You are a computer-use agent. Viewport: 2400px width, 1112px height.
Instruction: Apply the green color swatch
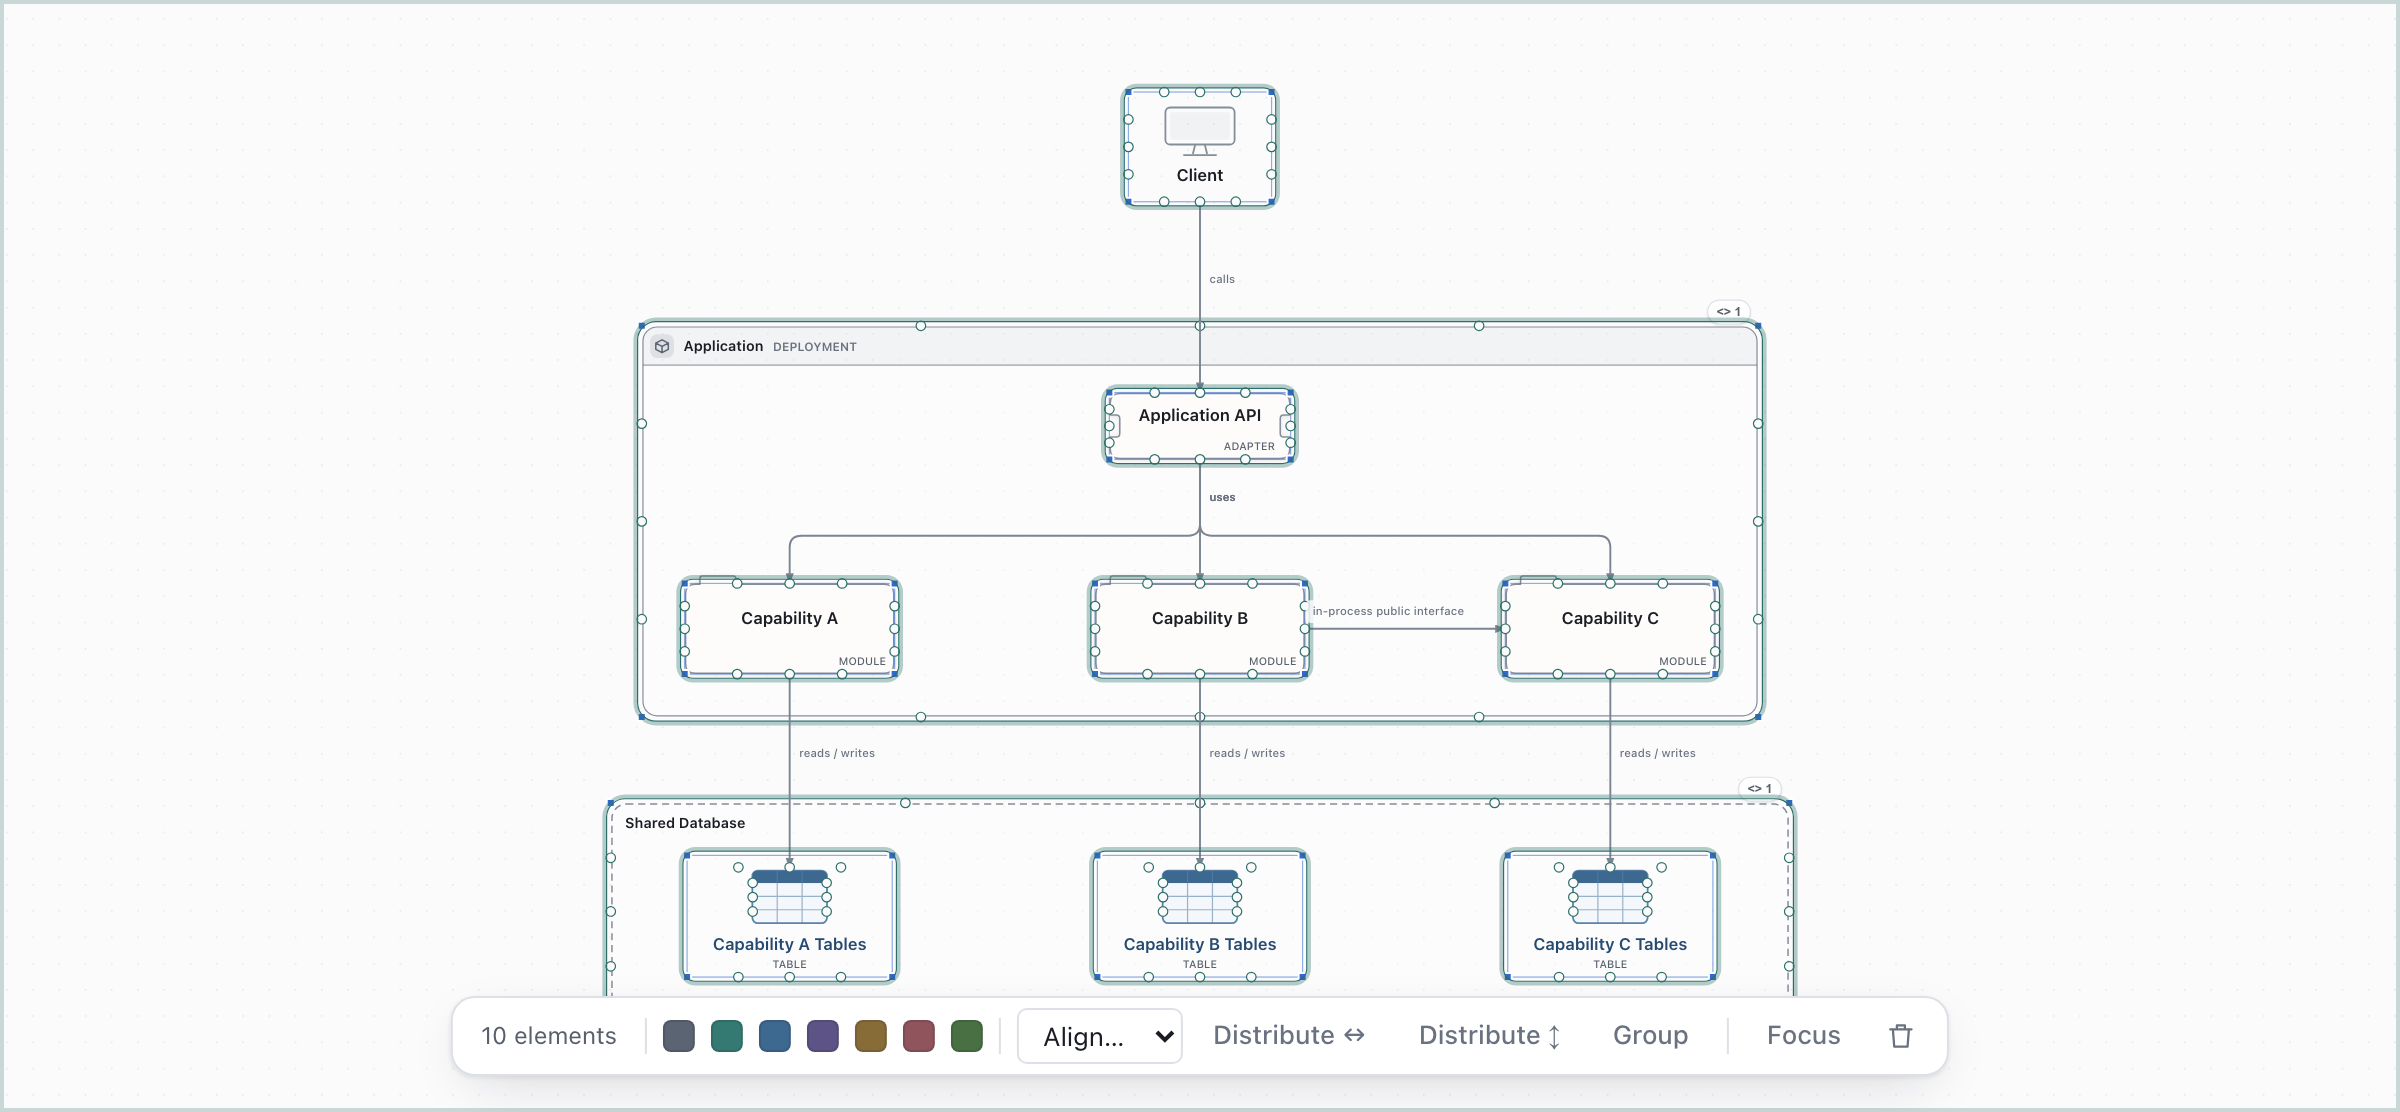click(x=967, y=1036)
